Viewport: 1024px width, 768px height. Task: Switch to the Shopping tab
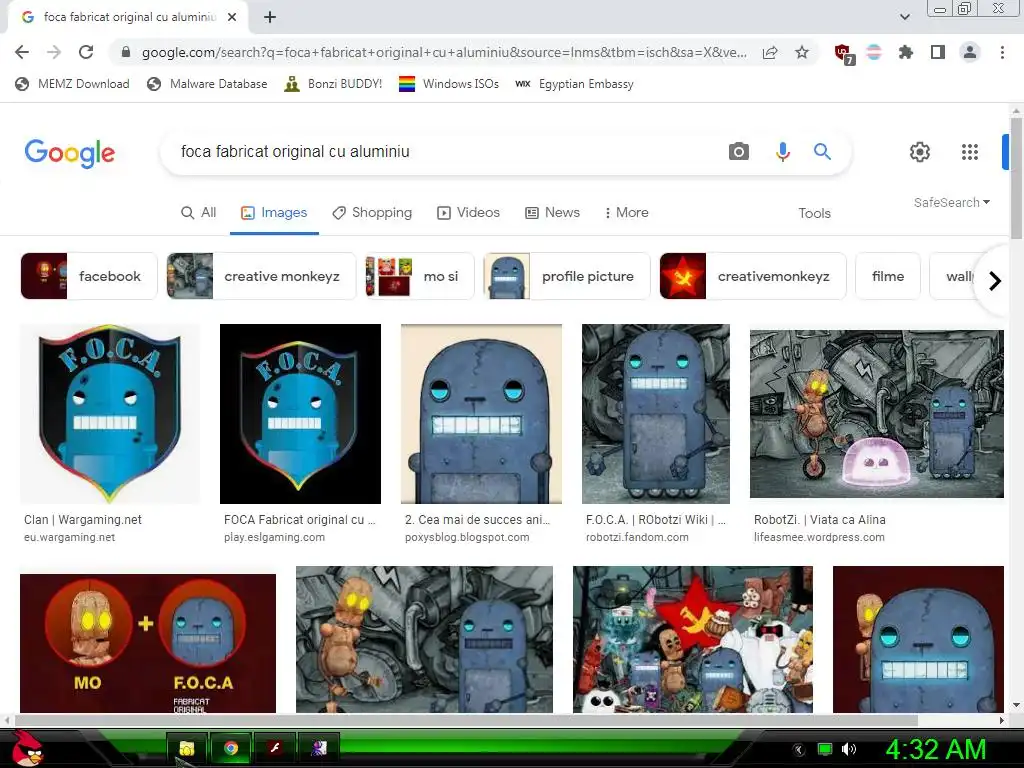[372, 212]
